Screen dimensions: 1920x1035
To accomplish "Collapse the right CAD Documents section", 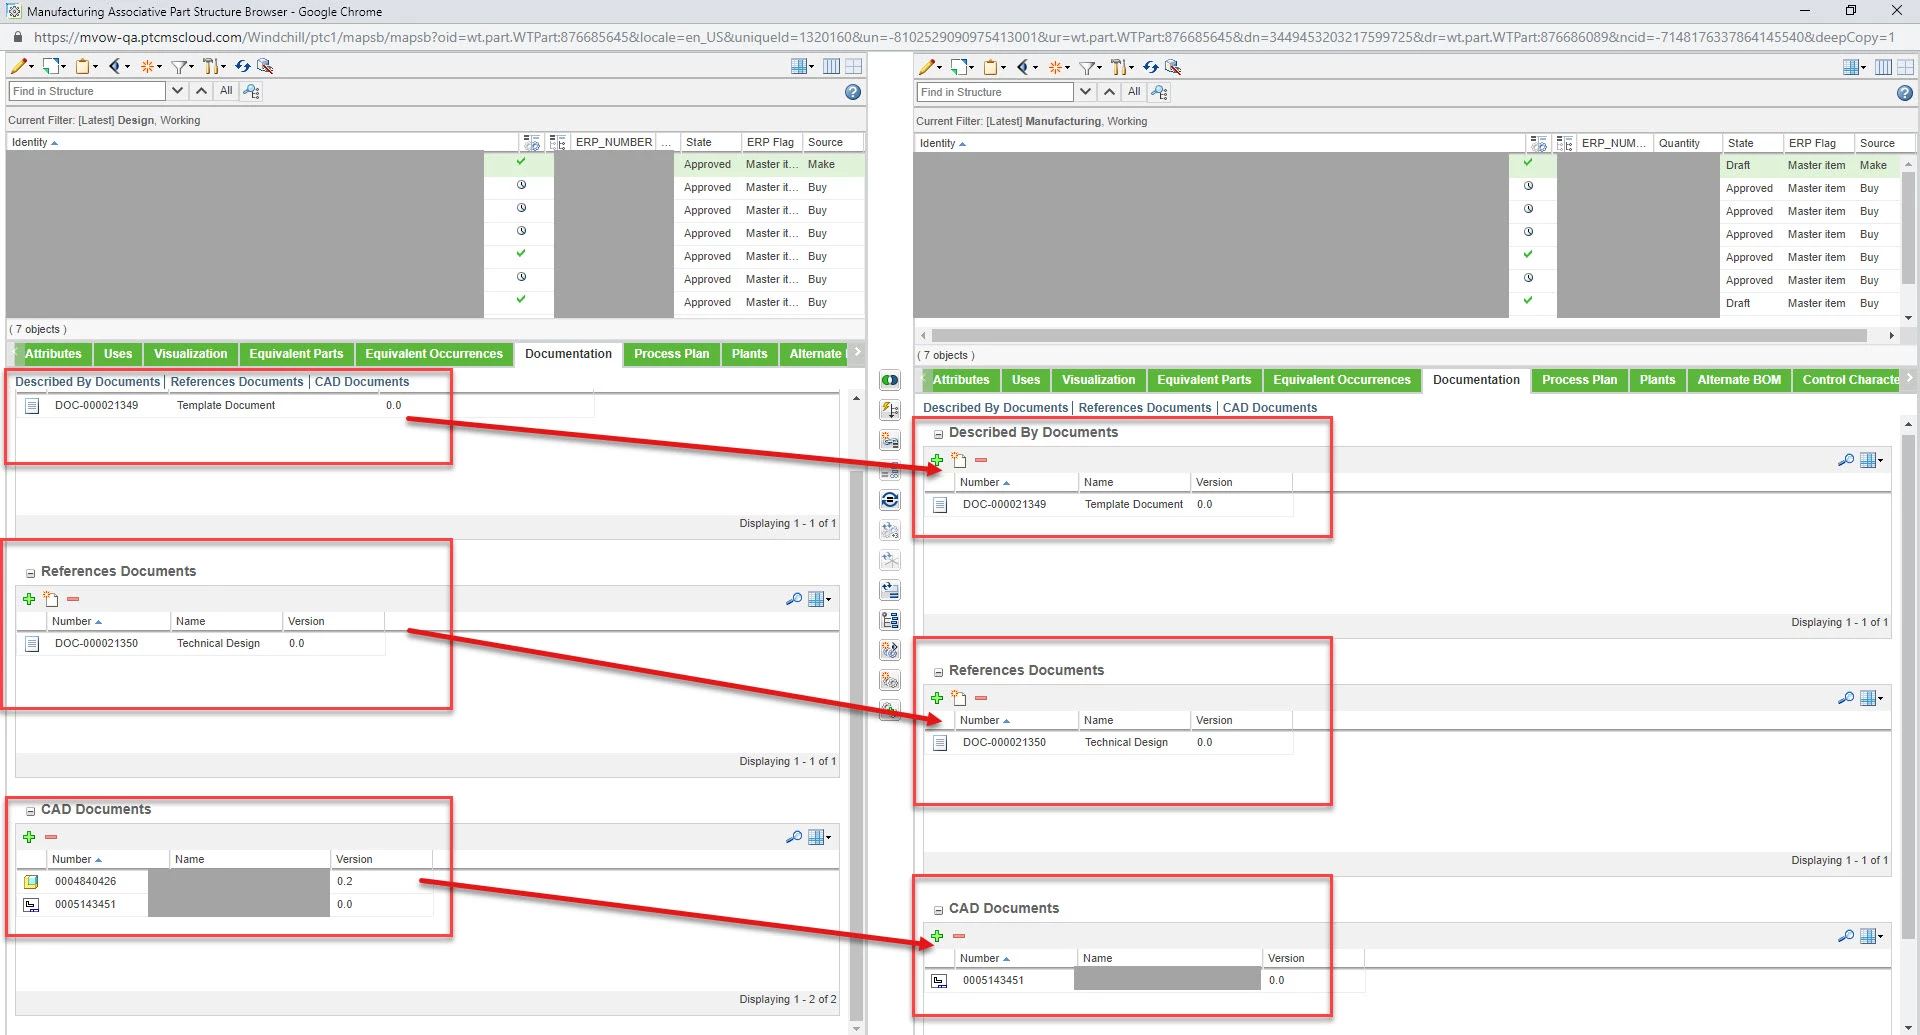I will (x=938, y=910).
